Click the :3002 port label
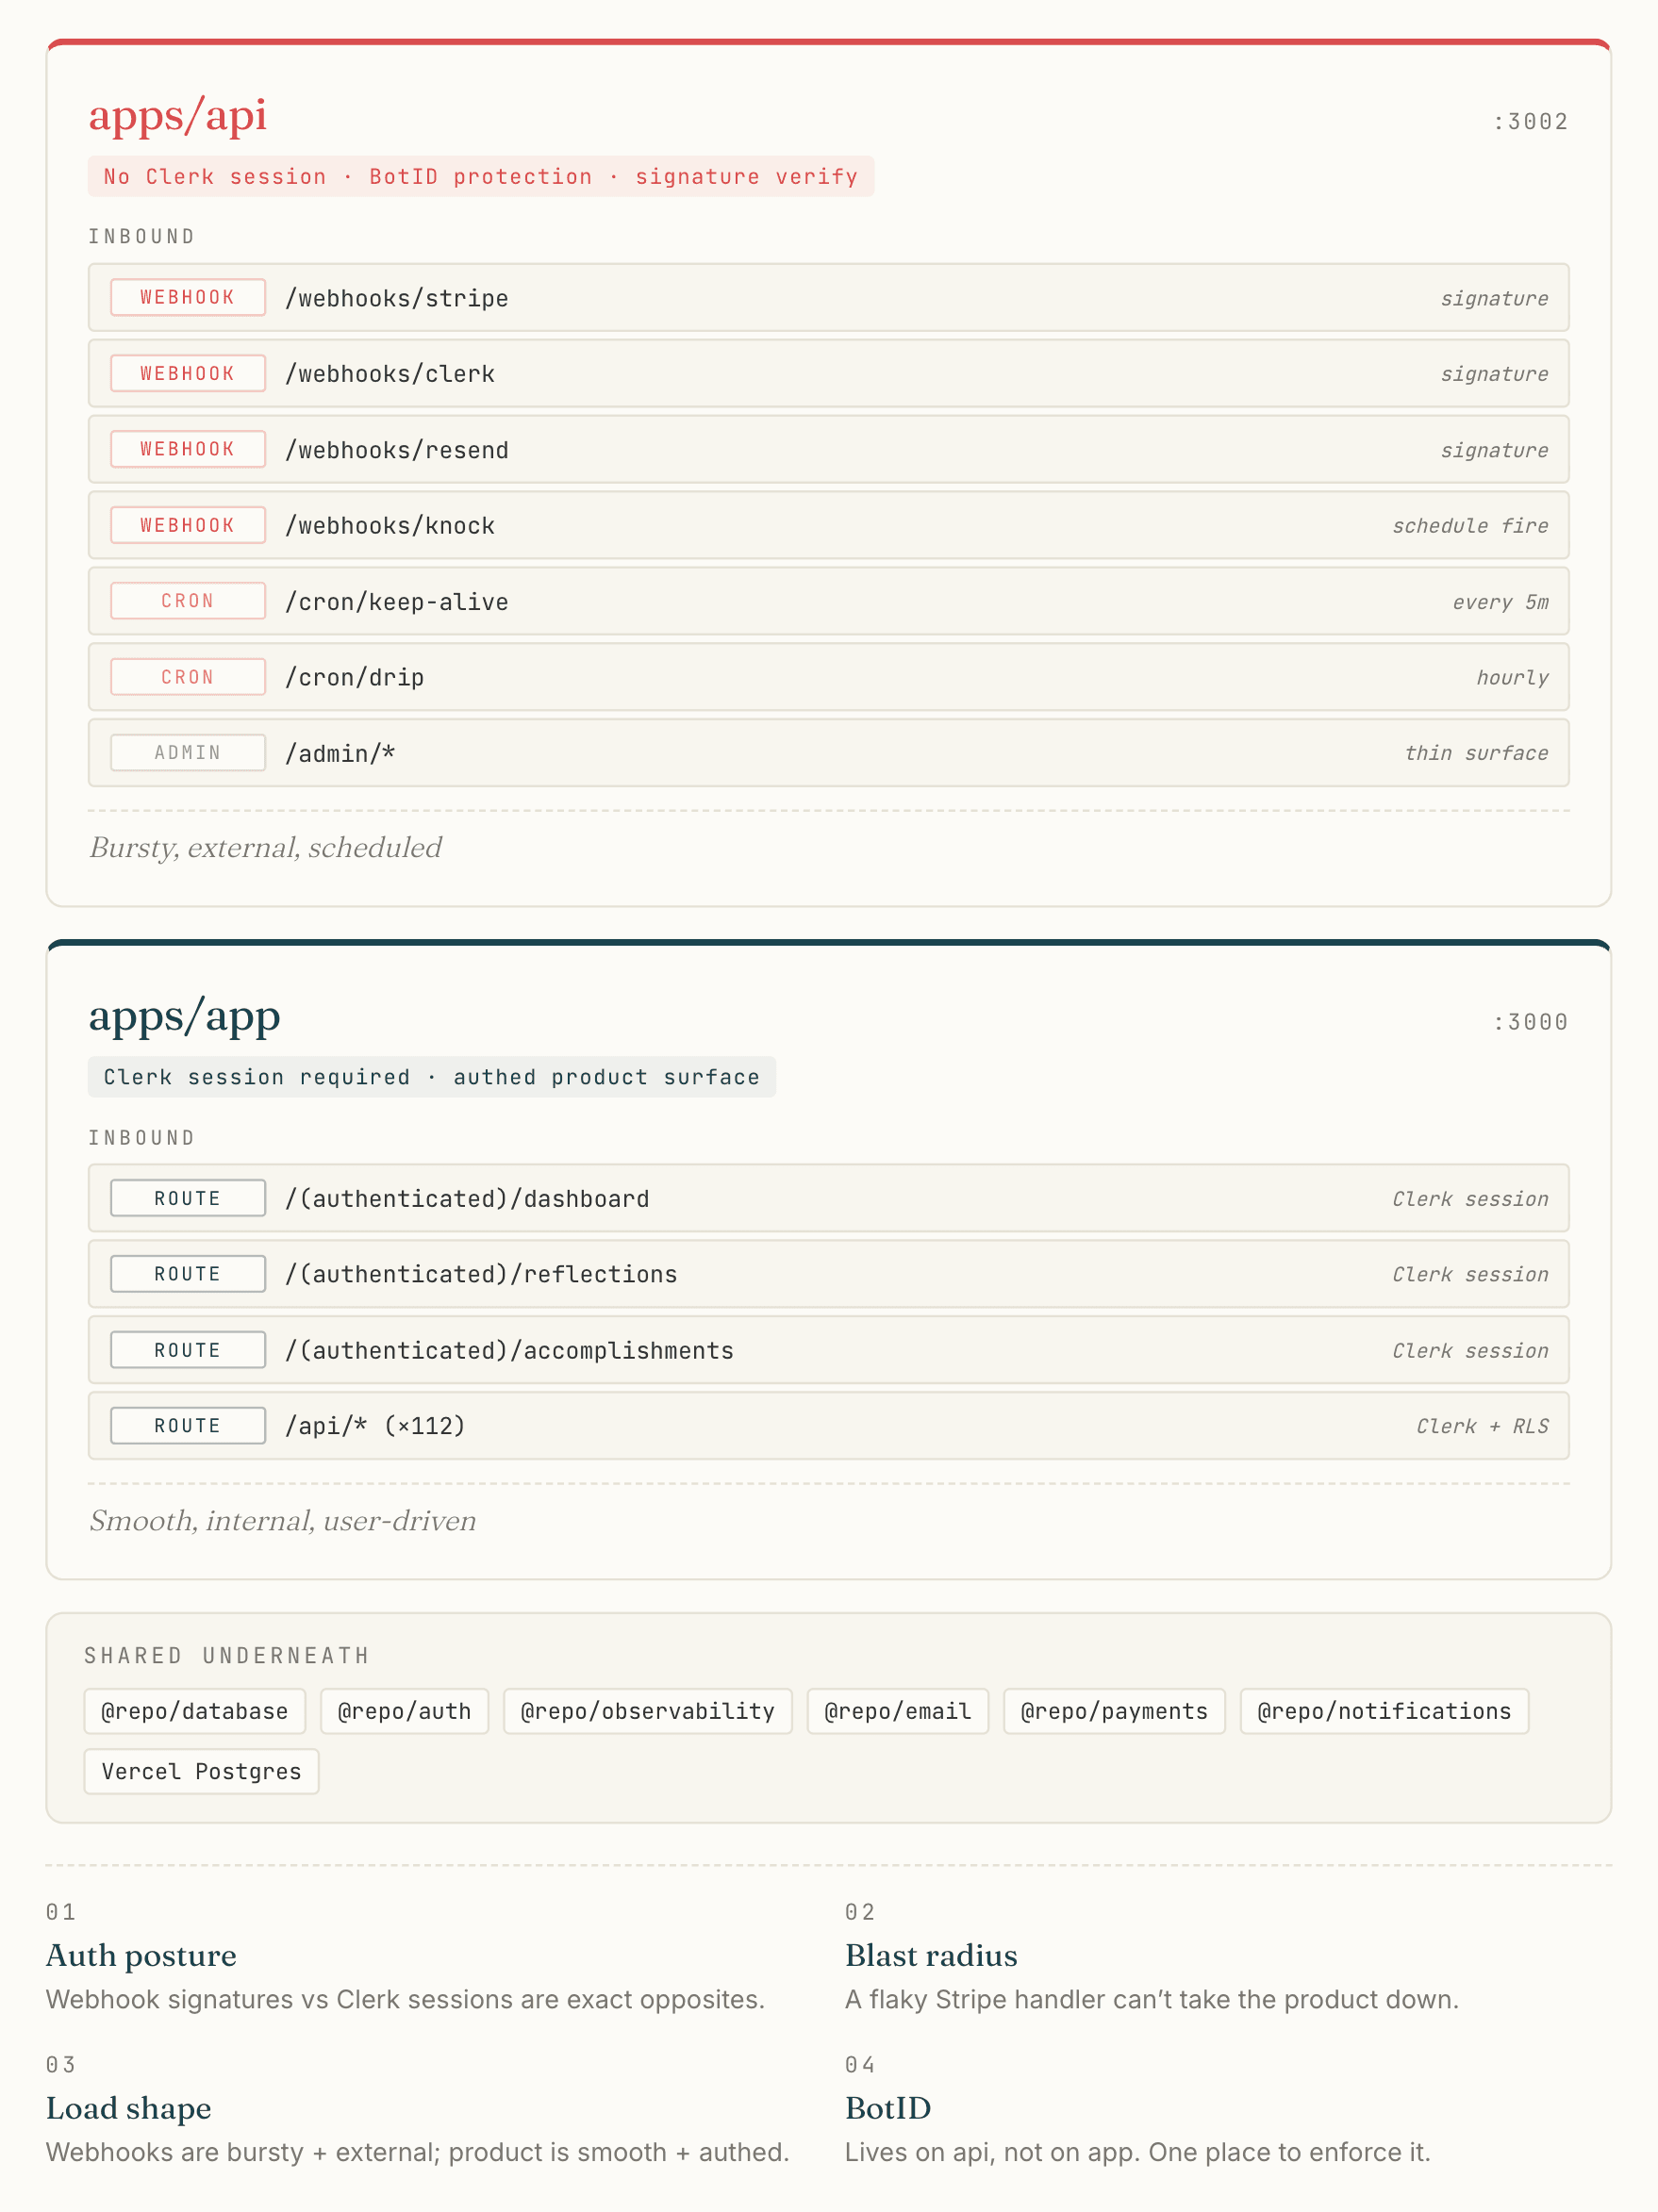The image size is (1658, 2212). click(x=1530, y=122)
